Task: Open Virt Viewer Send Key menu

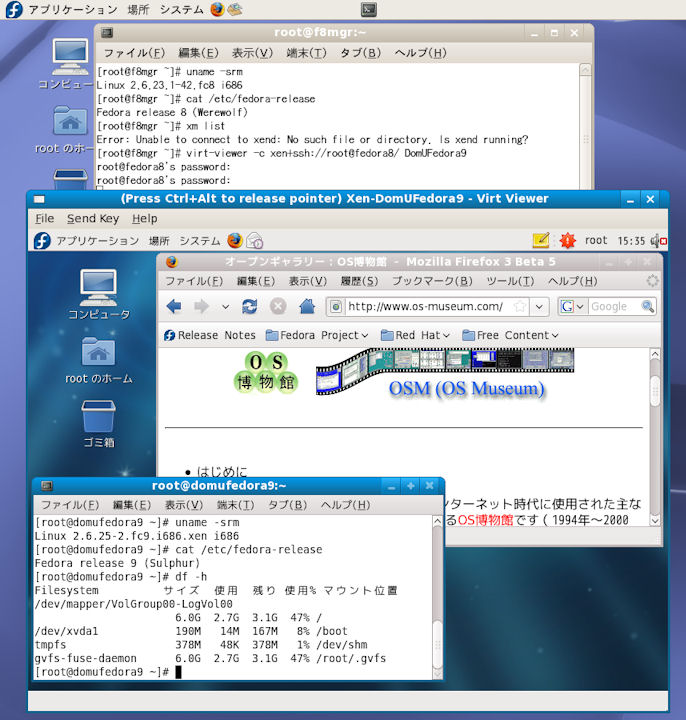Action: pyautogui.click(x=93, y=219)
